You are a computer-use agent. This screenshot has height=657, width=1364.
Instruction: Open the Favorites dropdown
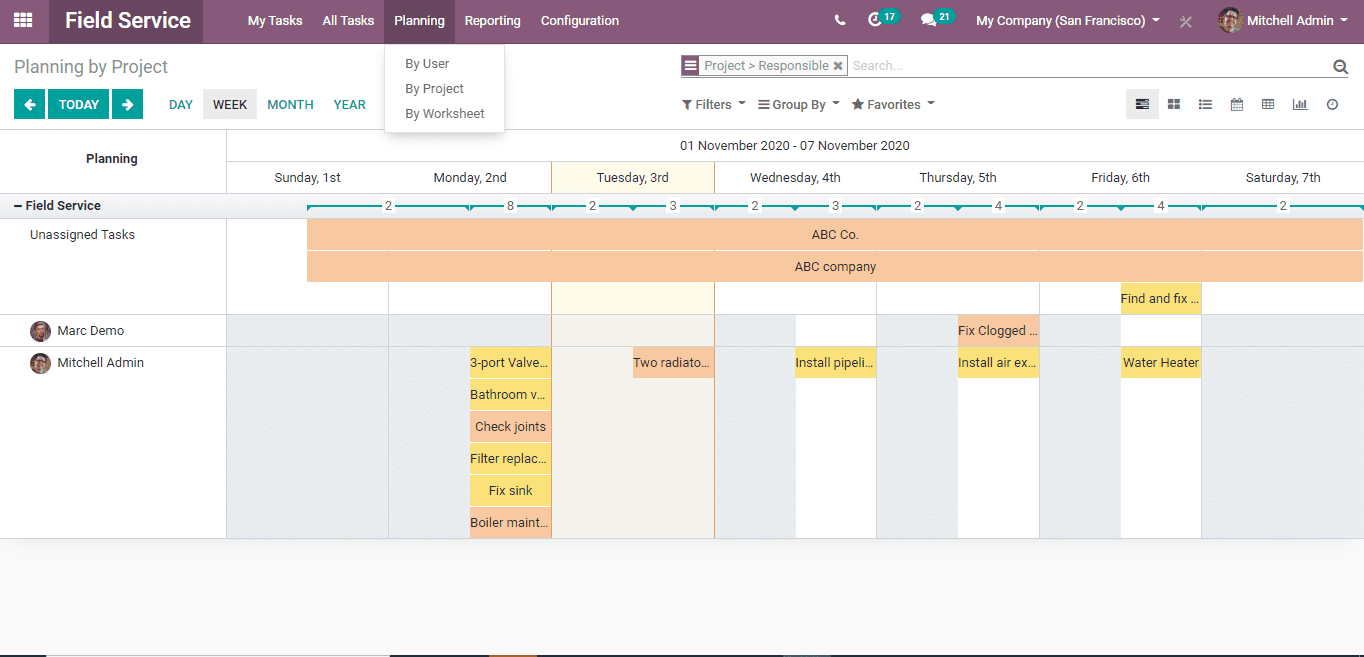(x=892, y=104)
